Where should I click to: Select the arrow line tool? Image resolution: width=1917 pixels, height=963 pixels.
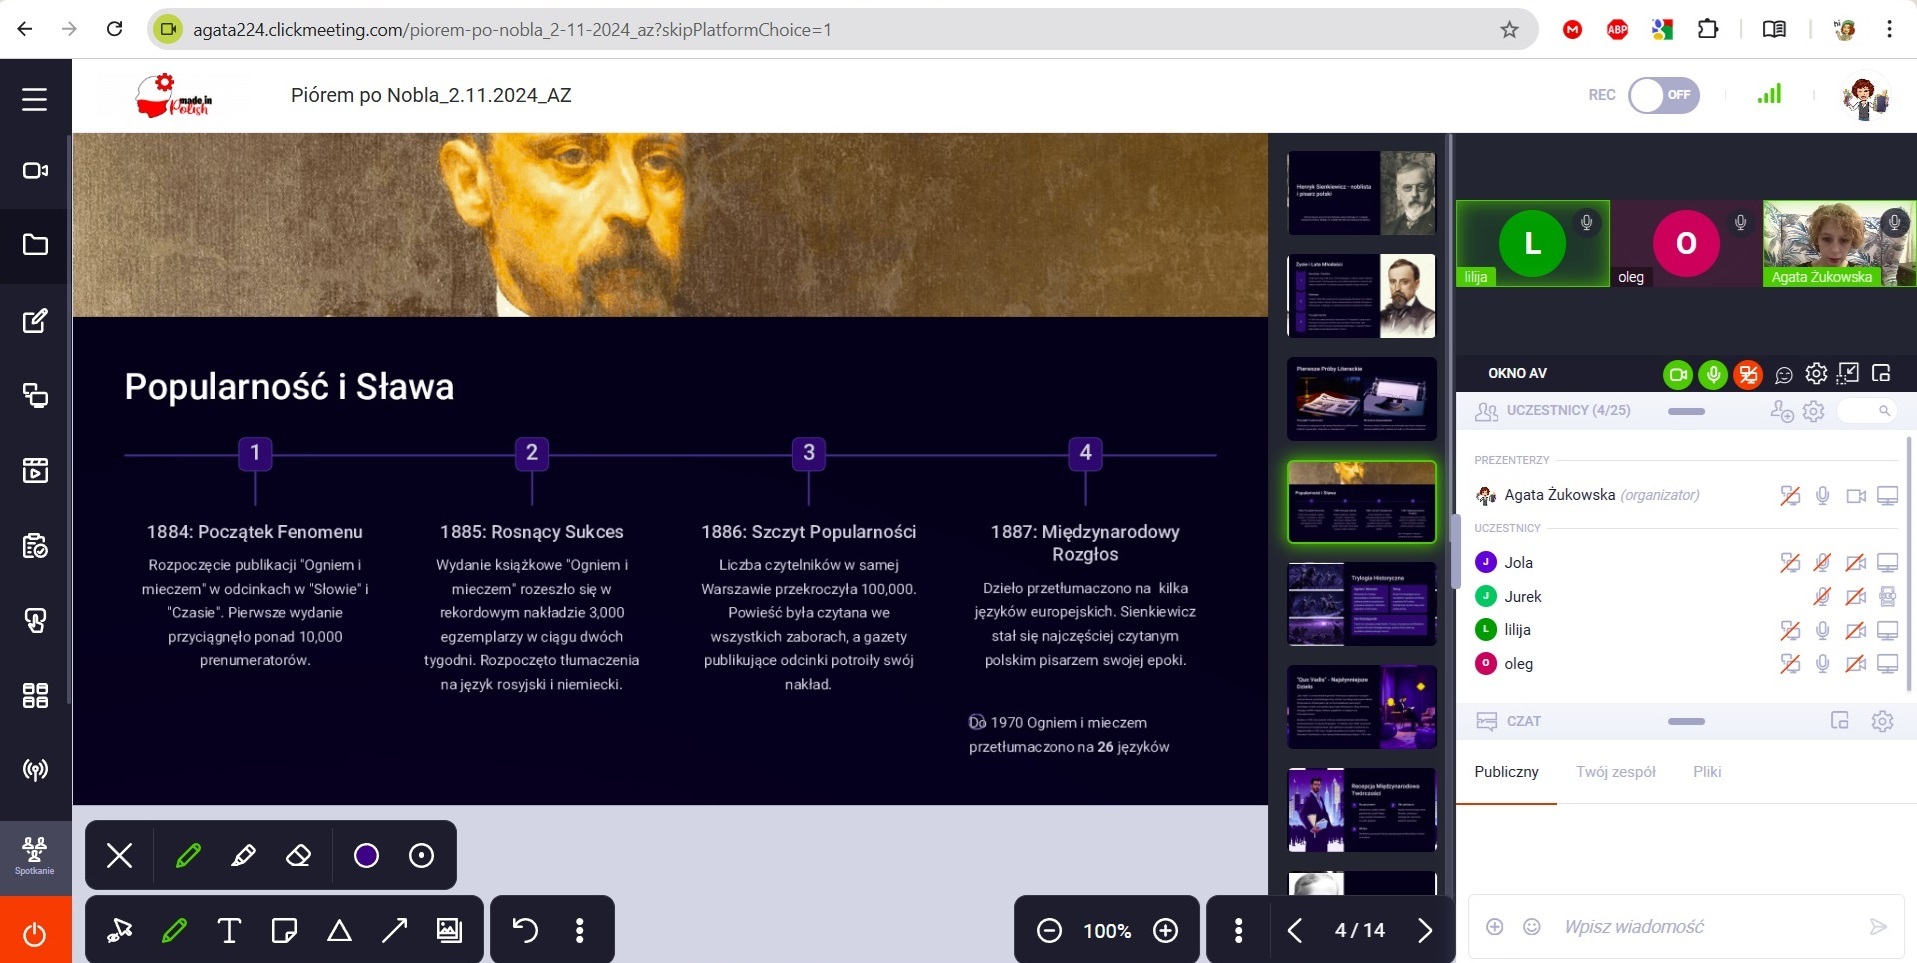394,931
